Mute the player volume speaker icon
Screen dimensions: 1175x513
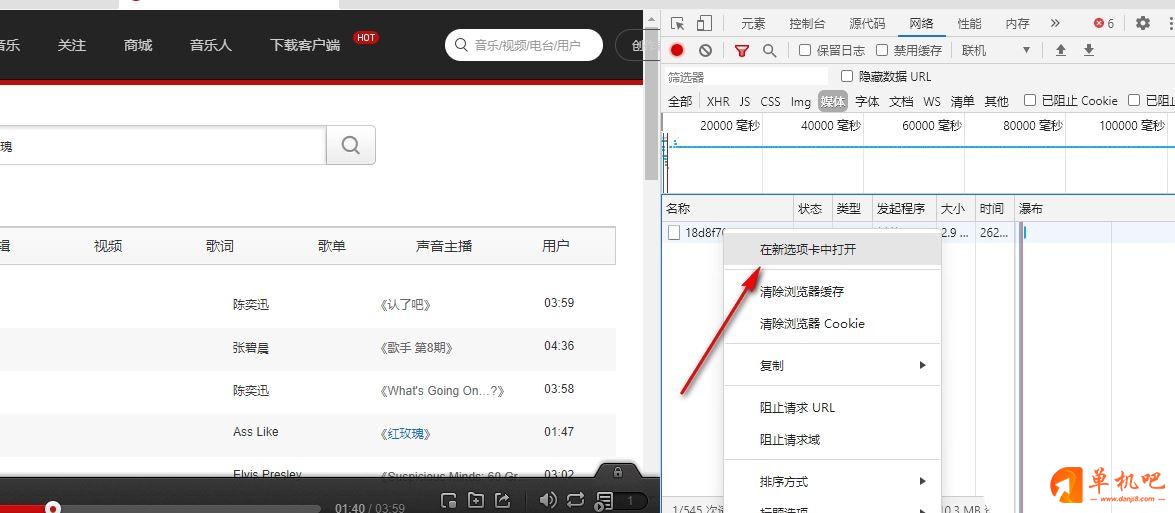point(548,500)
